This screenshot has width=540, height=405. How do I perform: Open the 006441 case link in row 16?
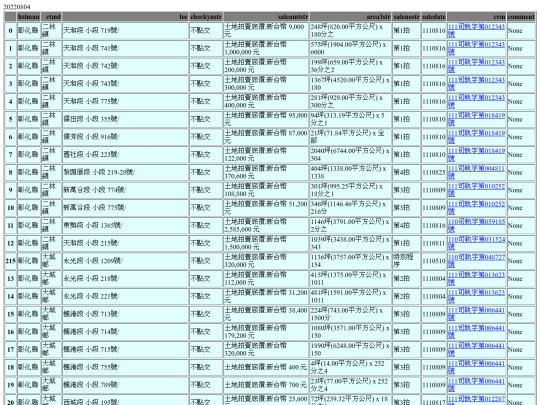476,332
